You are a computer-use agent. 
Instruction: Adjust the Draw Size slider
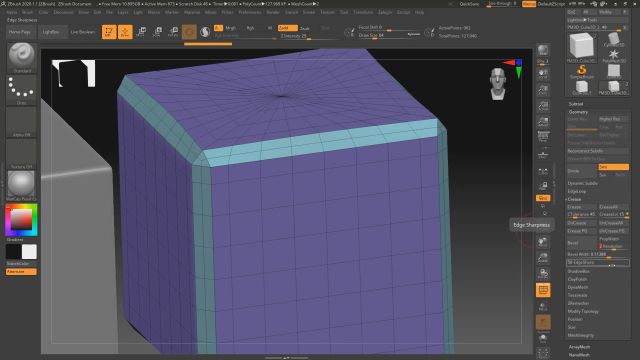pyautogui.click(x=389, y=36)
